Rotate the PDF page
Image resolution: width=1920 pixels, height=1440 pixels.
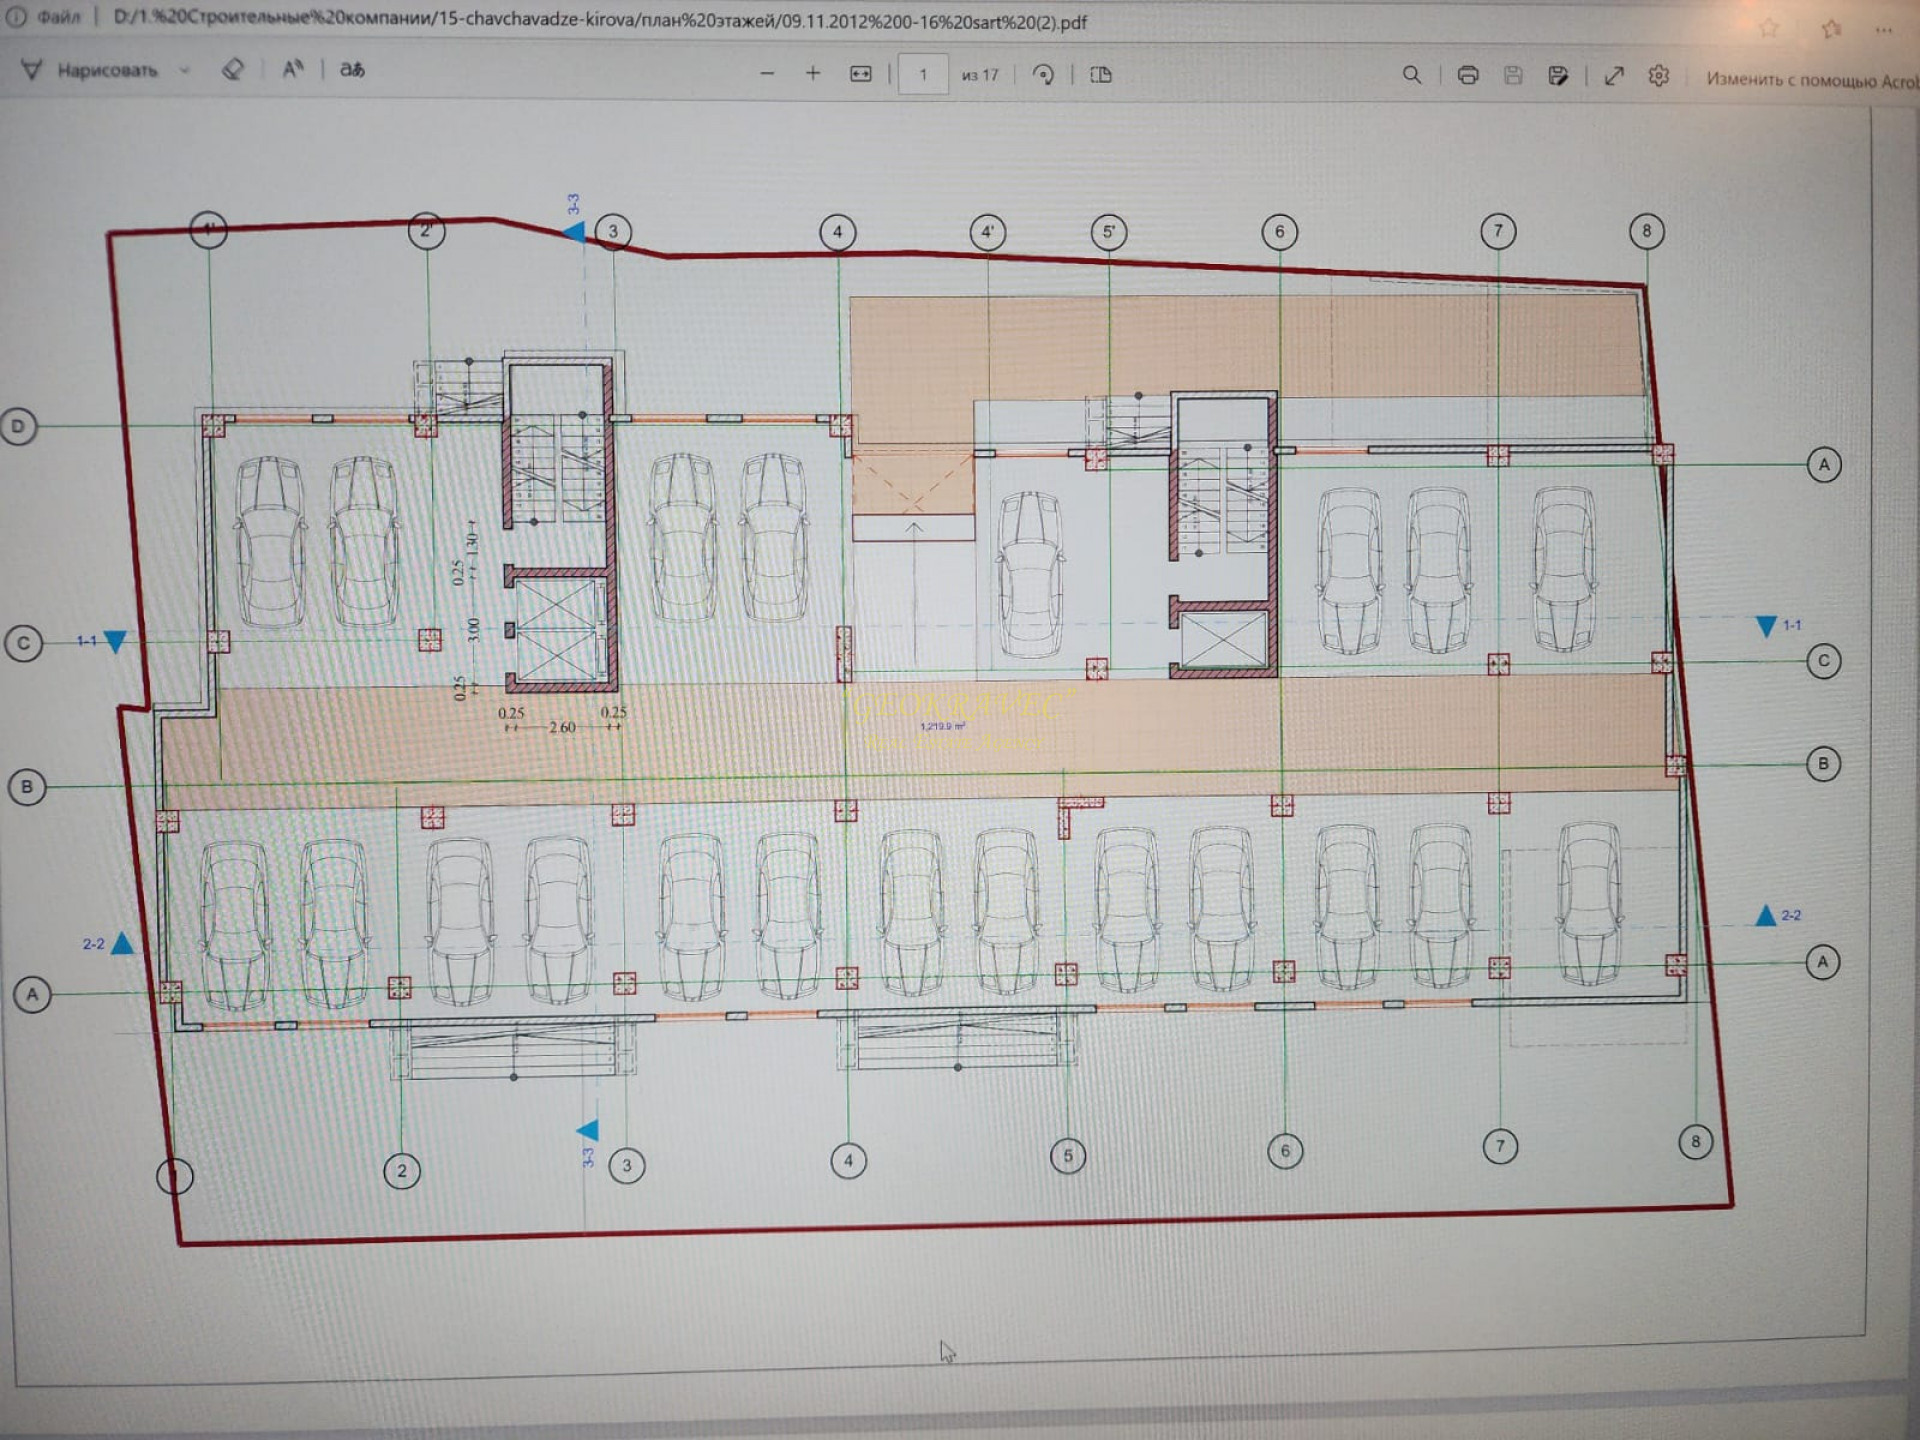point(1043,75)
